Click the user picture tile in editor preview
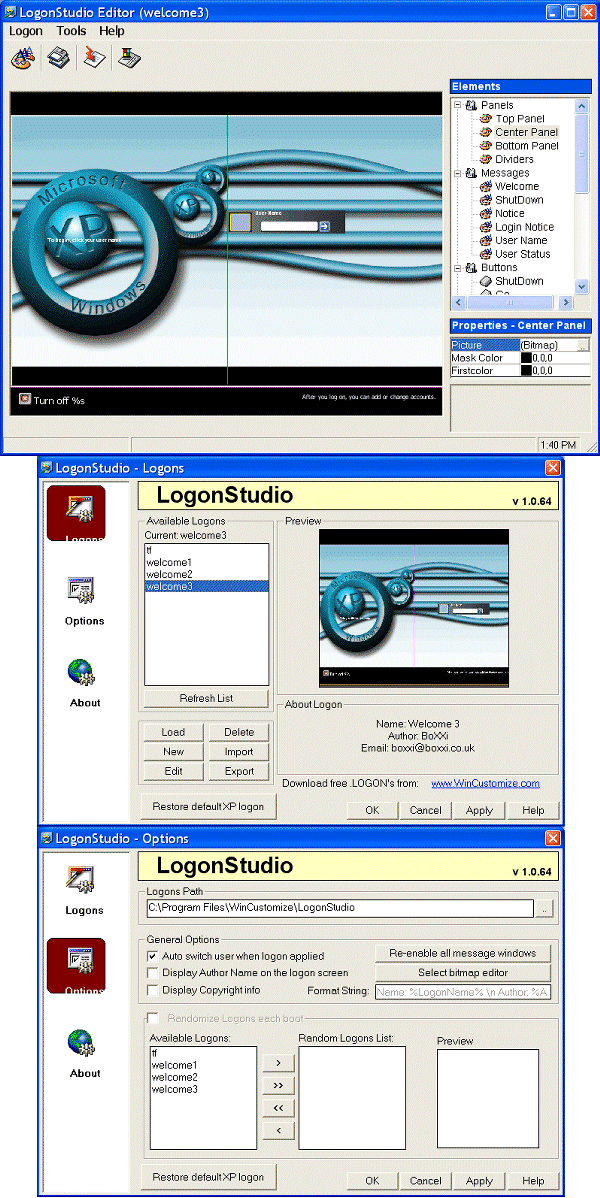 [x=240, y=222]
